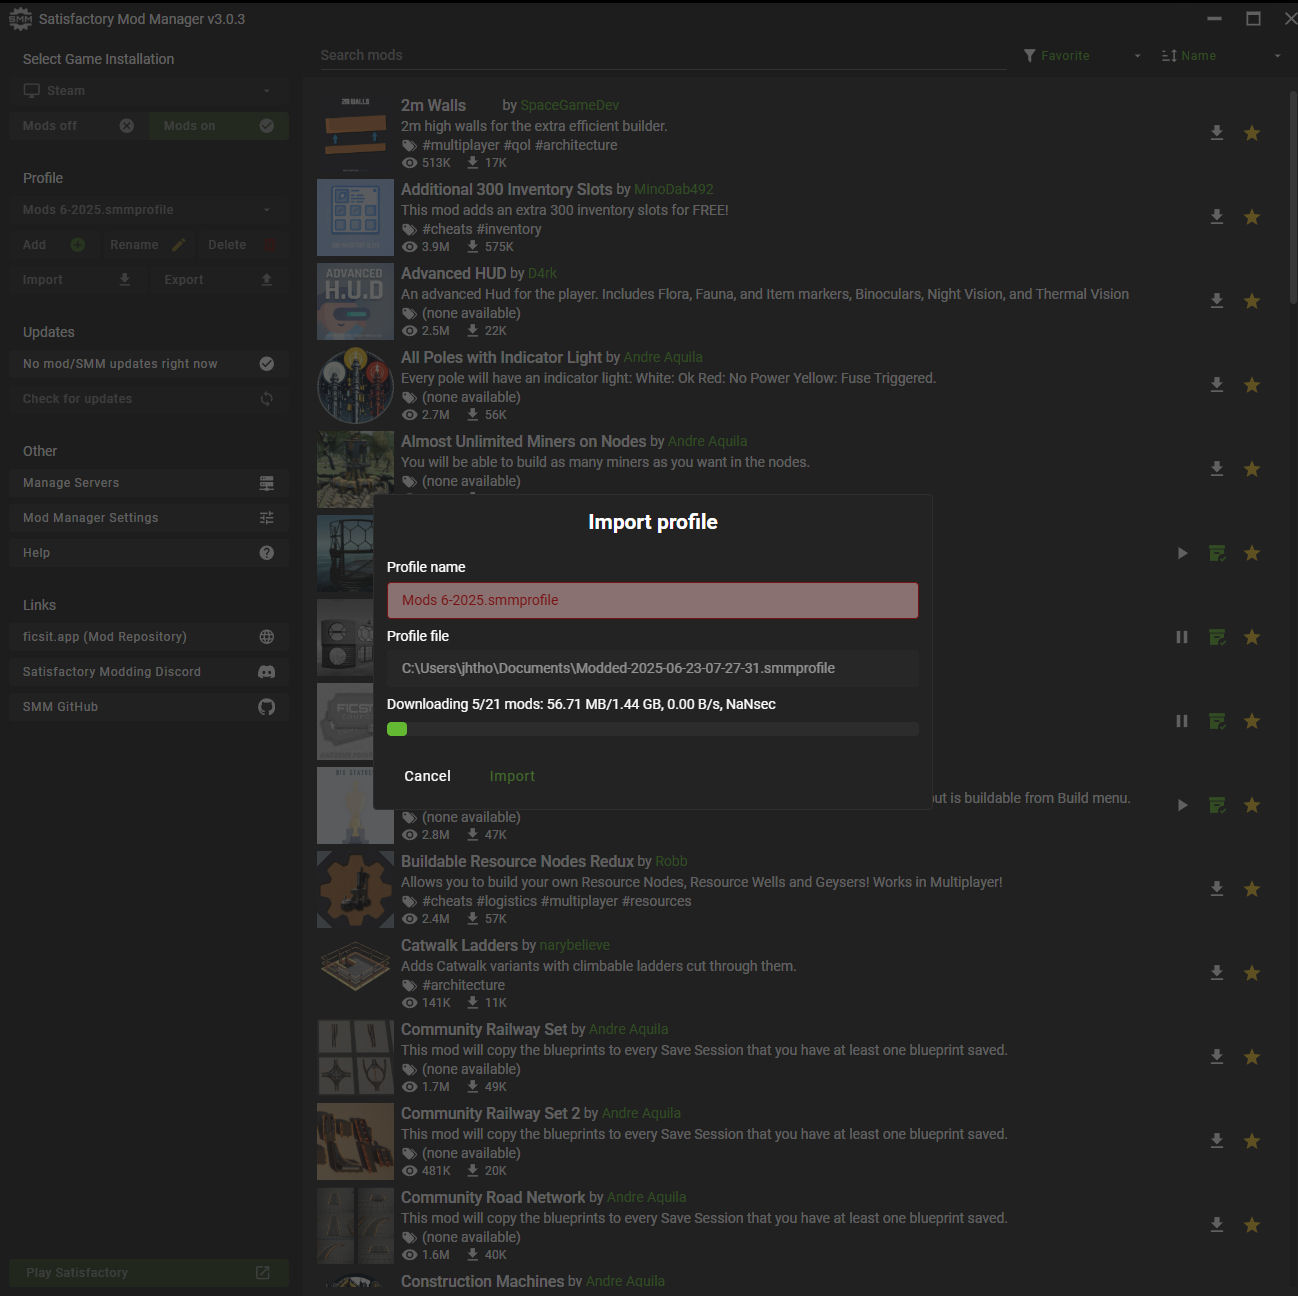The height and width of the screenshot is (1296, 1298).
Task: Open ficsit.app Mod Repository link
Action: pos(149,637)
